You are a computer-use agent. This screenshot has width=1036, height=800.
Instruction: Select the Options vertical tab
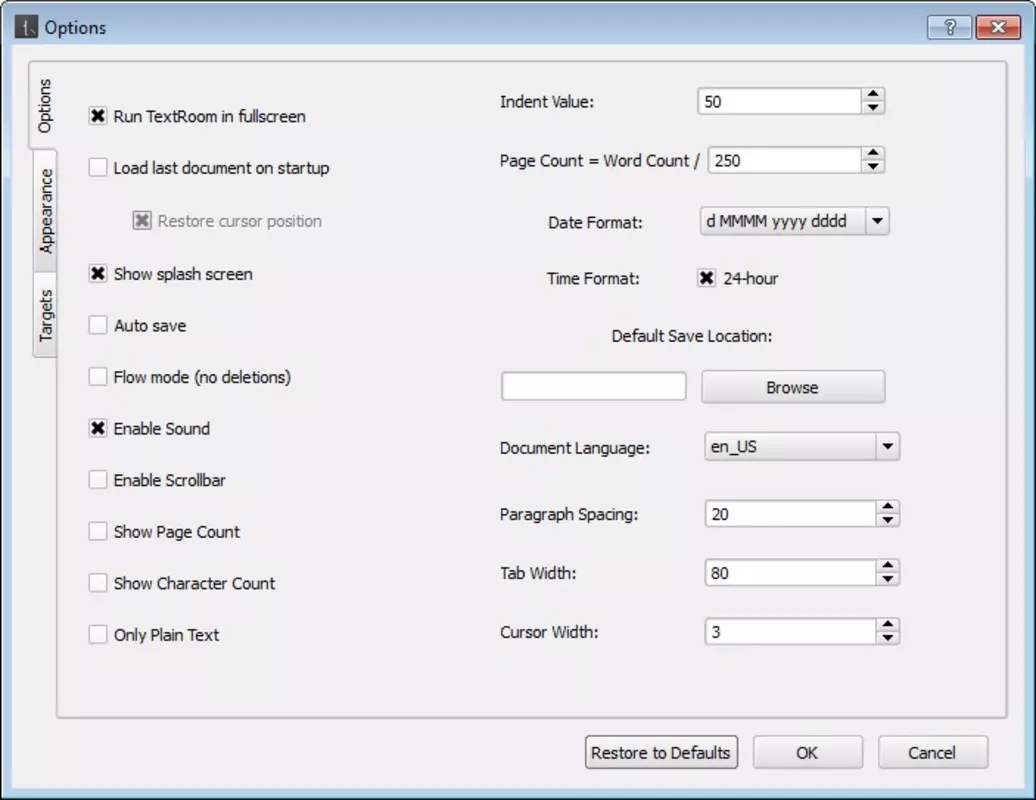(x=44, y=106)
